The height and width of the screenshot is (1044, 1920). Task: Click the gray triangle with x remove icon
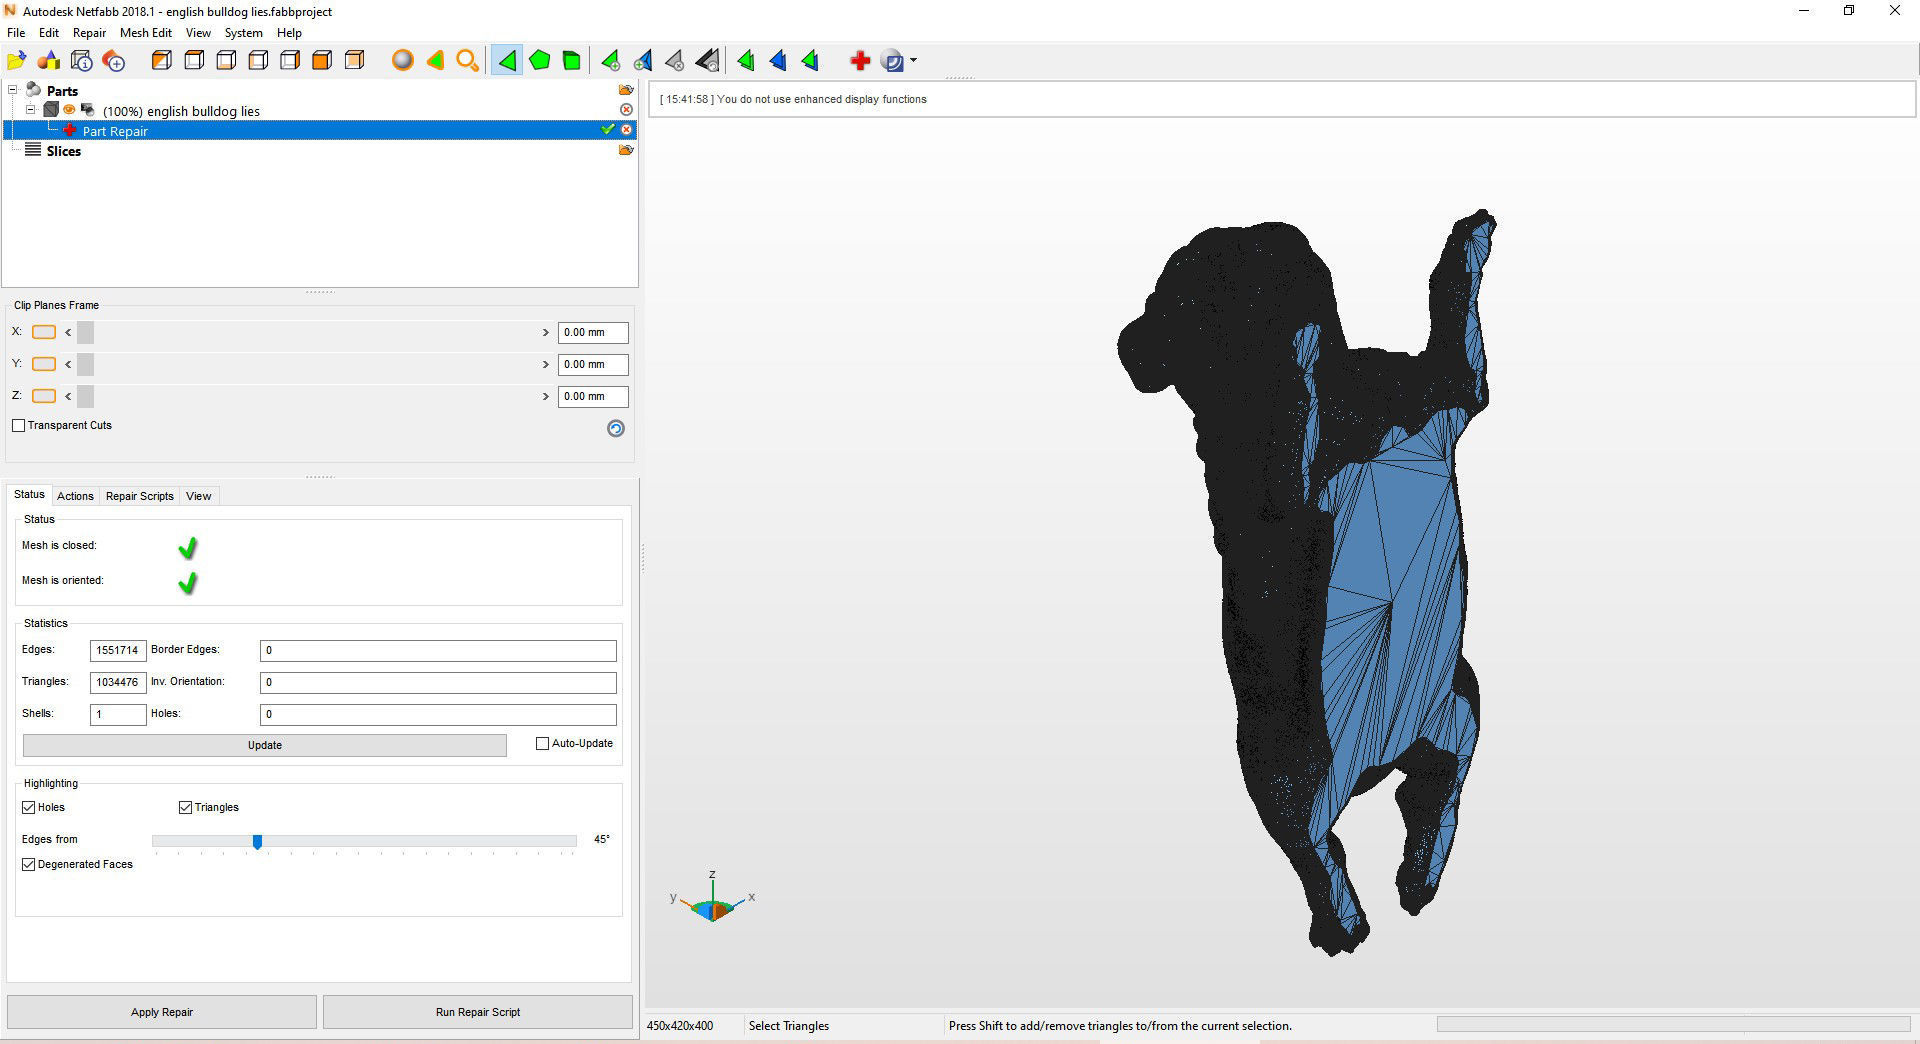pos(675,61)
